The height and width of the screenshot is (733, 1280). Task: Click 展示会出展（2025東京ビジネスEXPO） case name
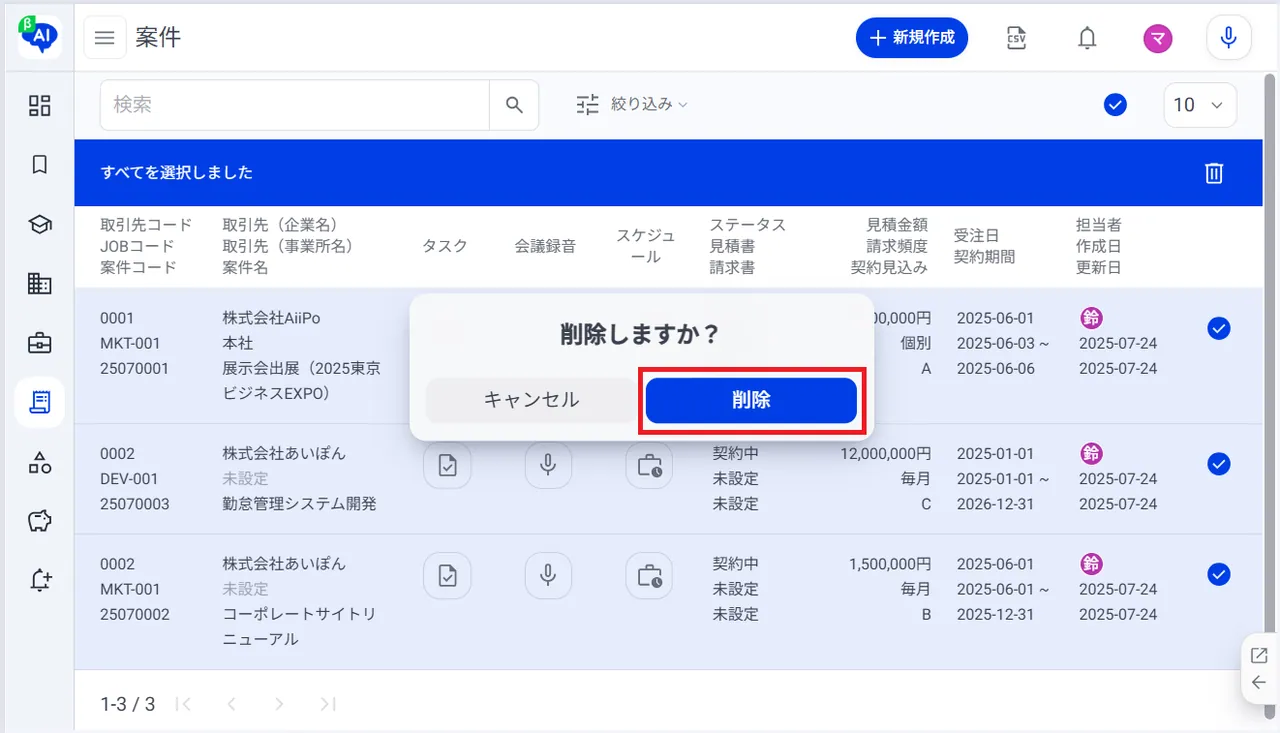click(301, 381)
